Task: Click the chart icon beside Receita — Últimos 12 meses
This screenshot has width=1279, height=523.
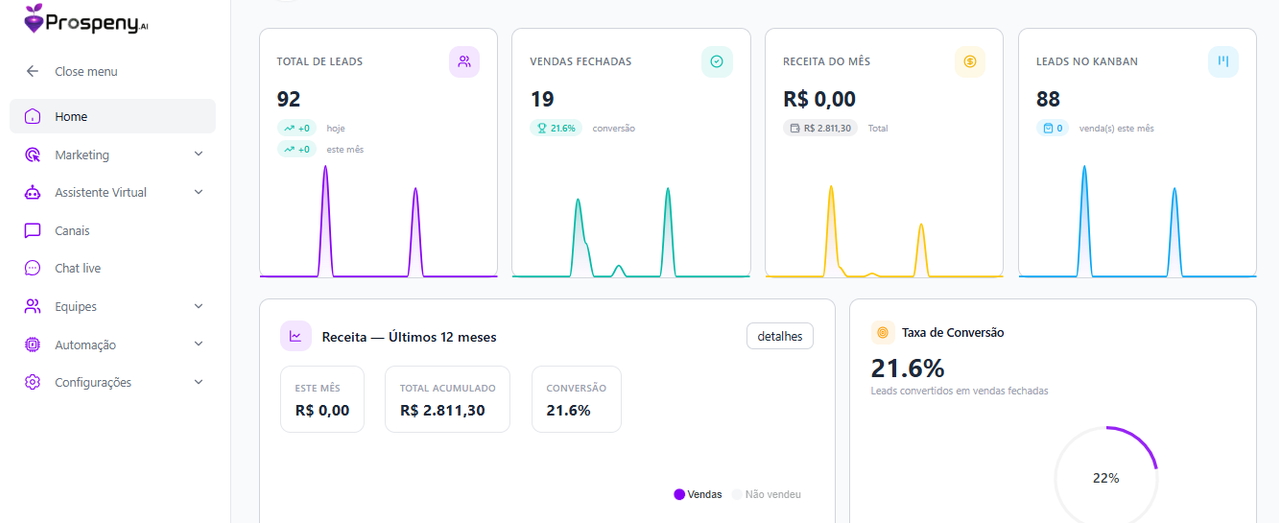Action: pyautogui.click(x=295, y=336)
